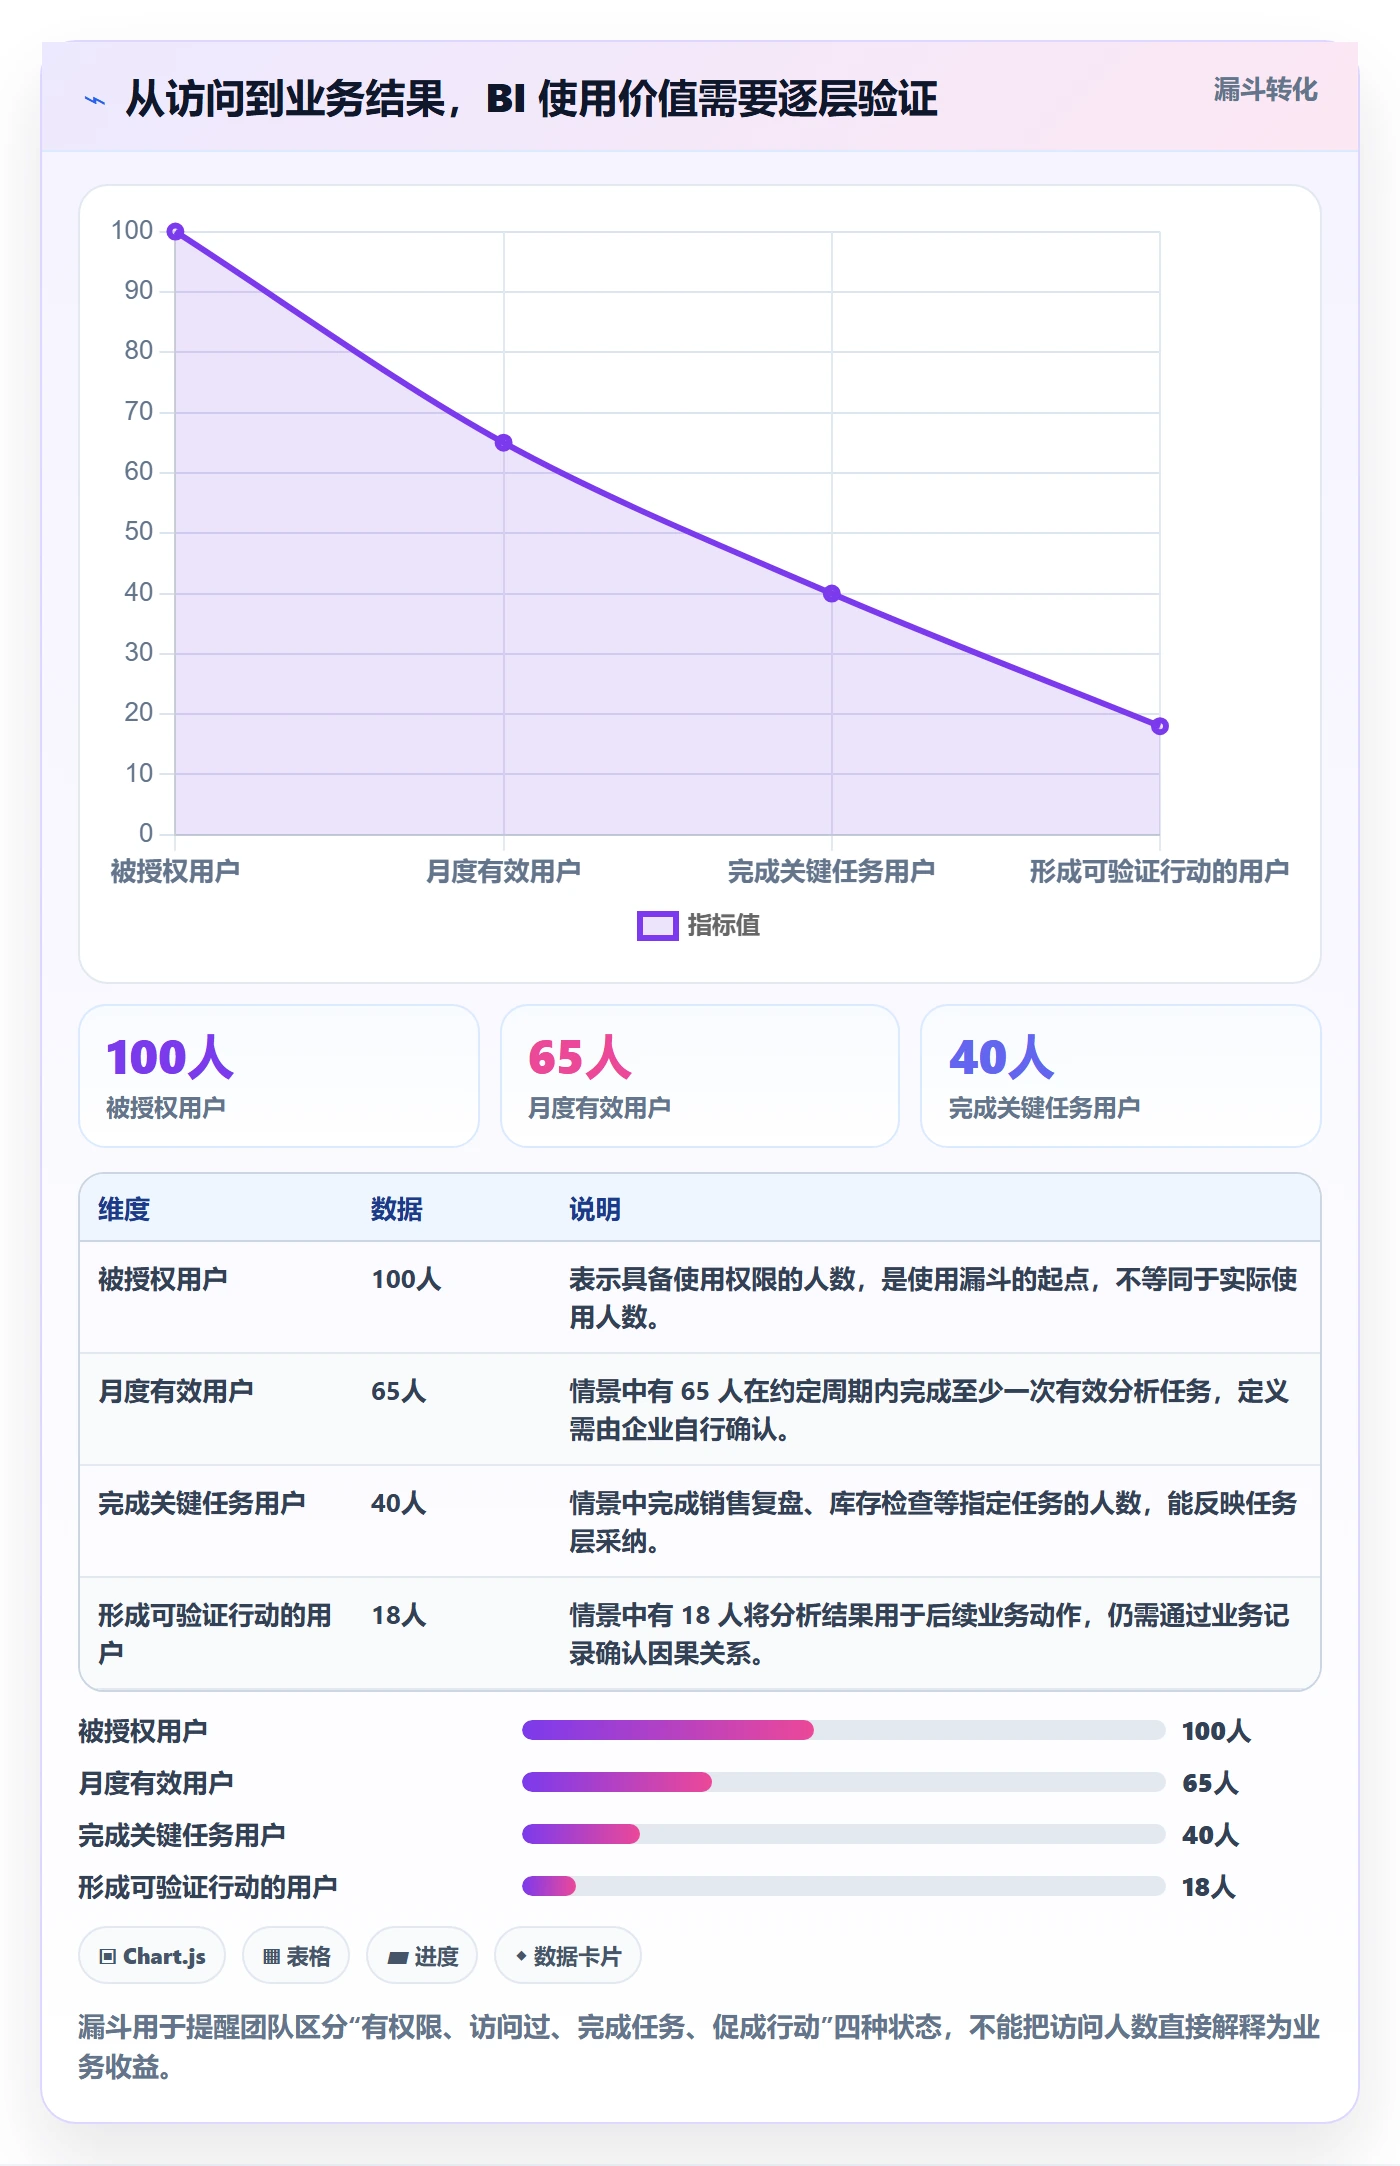
Task: Click the description starting 表示具备使用权限的人数
Action: [934, 1298]
